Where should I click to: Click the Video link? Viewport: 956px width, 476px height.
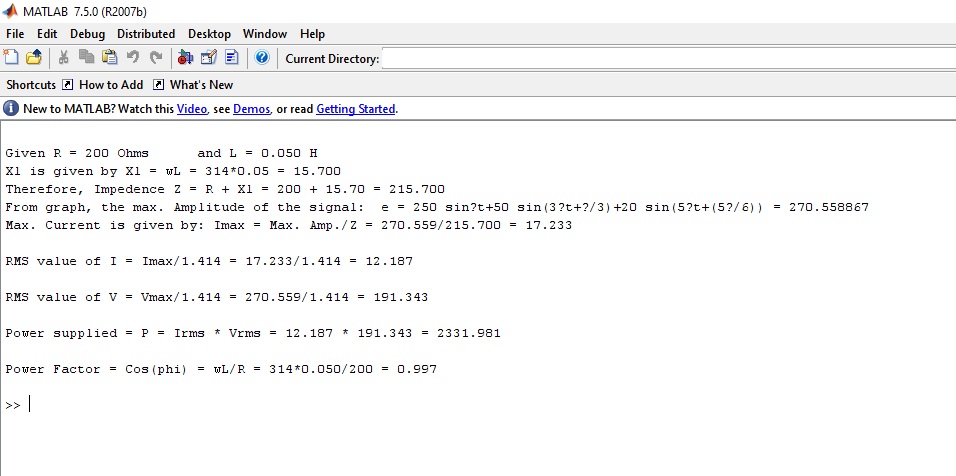[191, 109]
